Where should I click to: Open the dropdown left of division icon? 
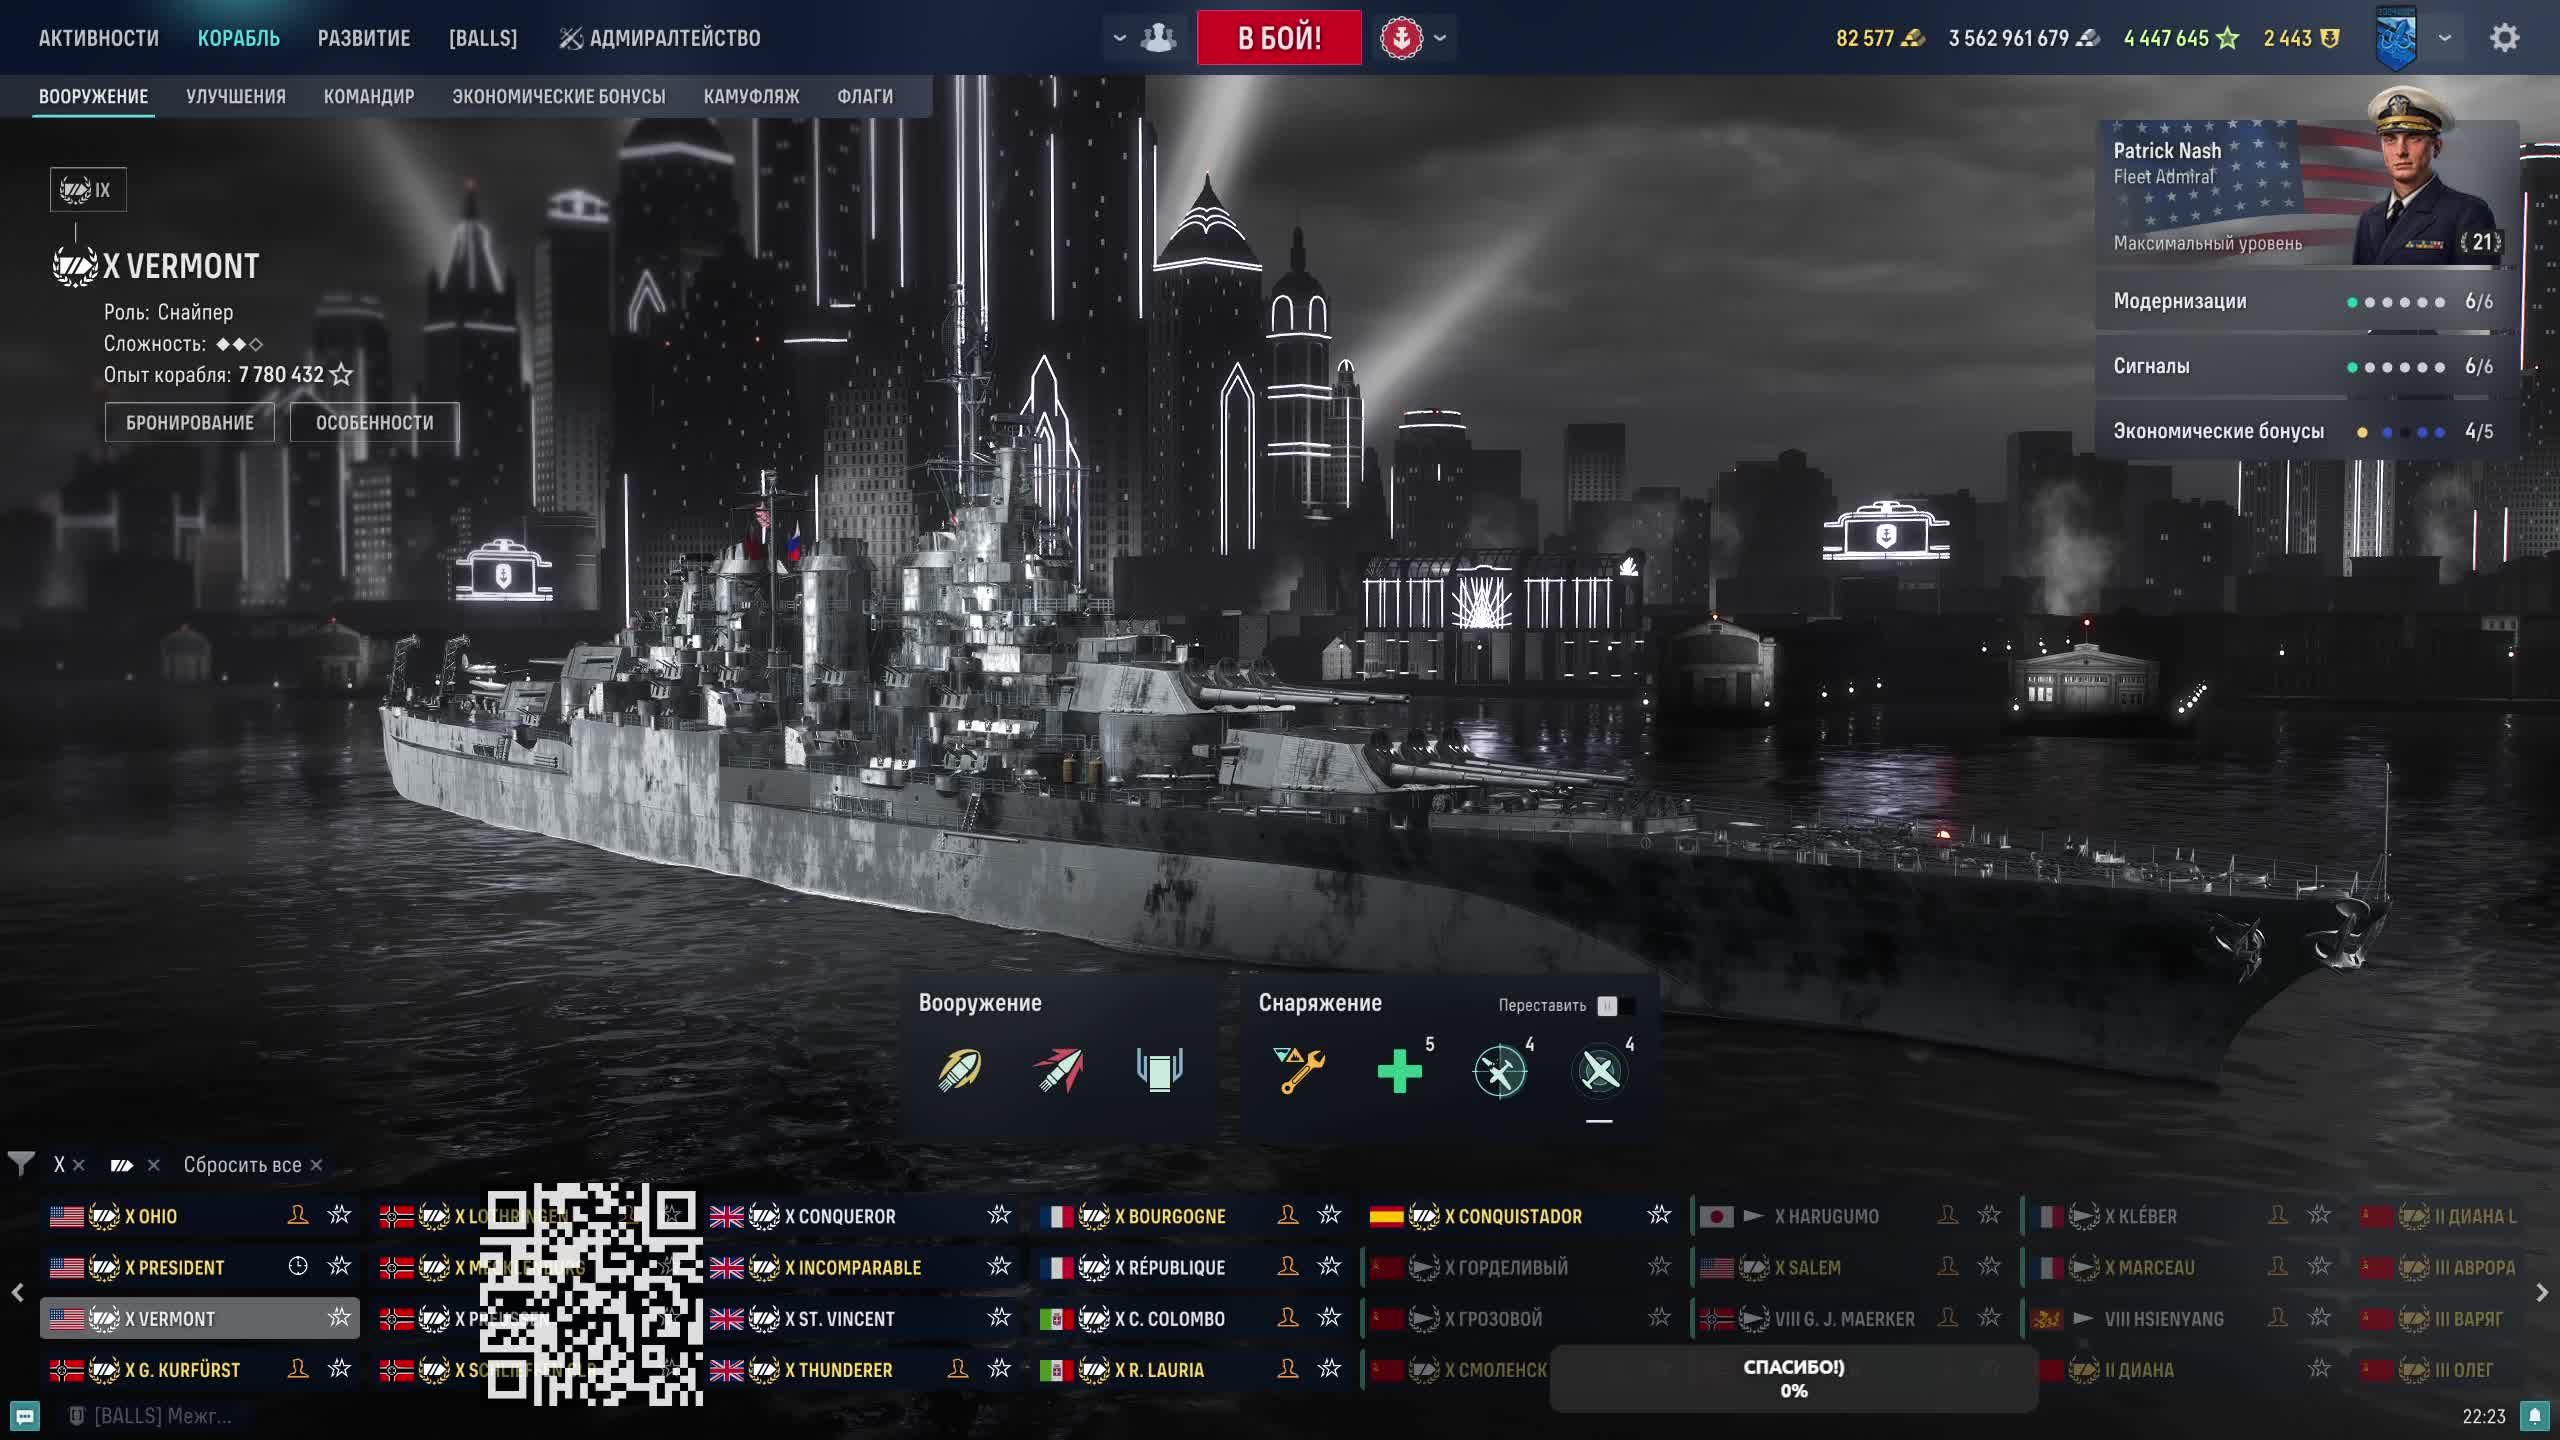1120,38
